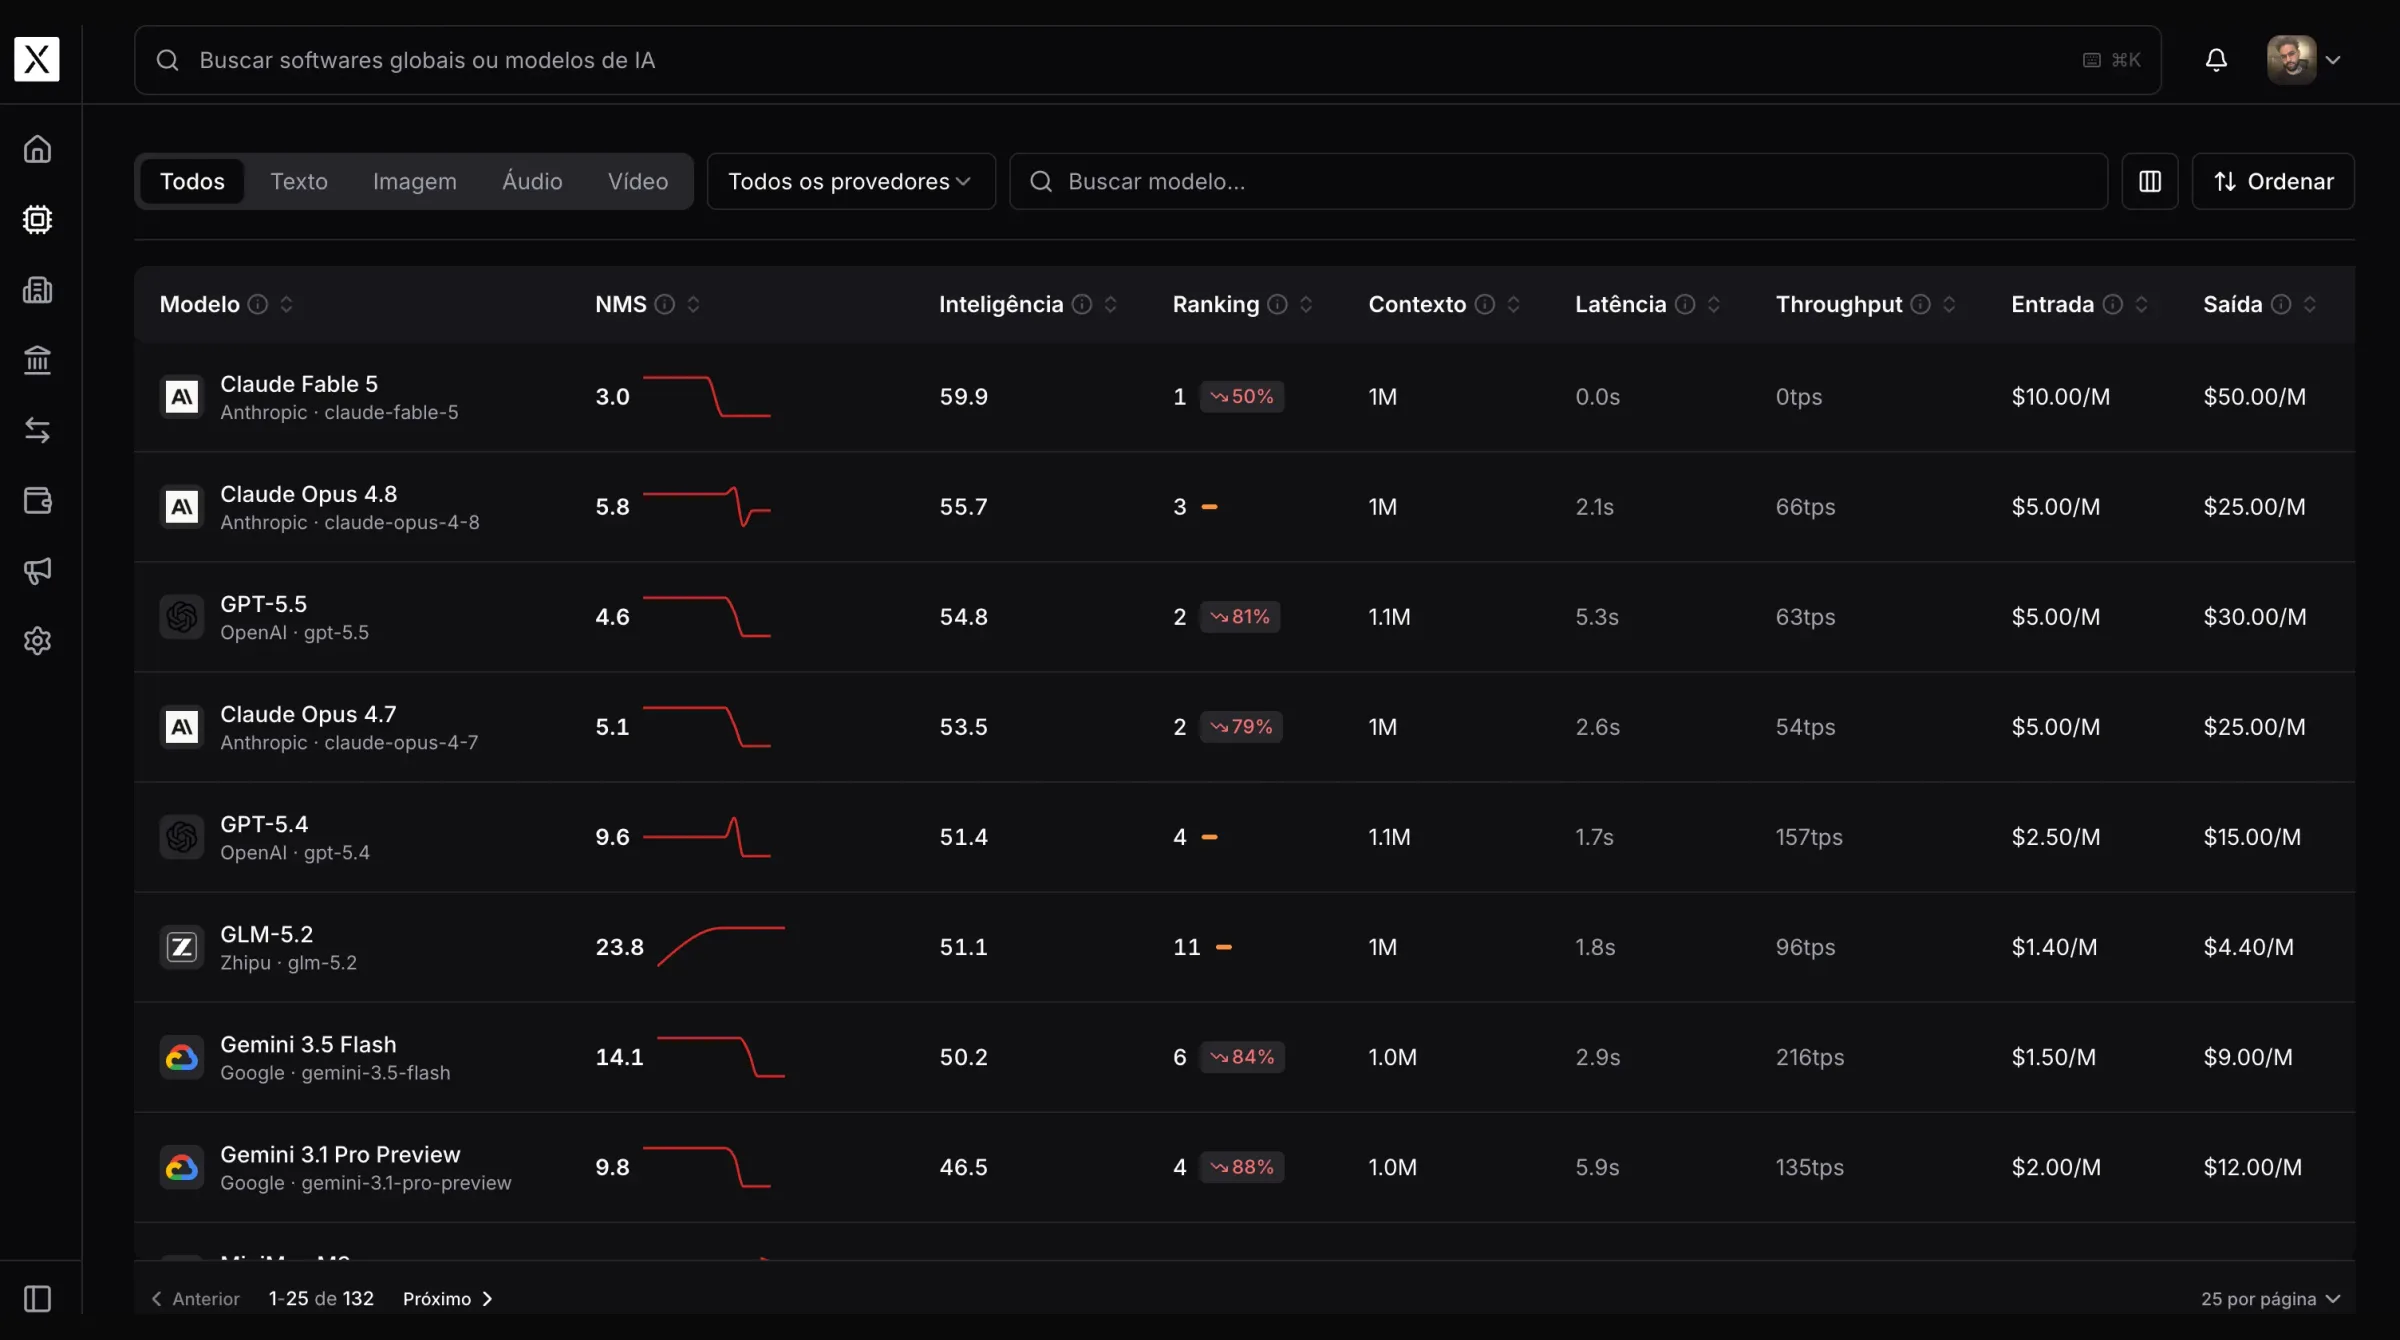
Task: Click the 216tps throughput value
Action: (1810, 1057)
